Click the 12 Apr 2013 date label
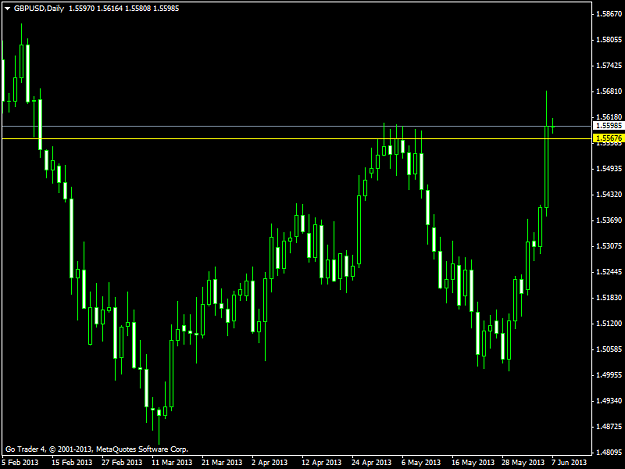 (321, 462)
